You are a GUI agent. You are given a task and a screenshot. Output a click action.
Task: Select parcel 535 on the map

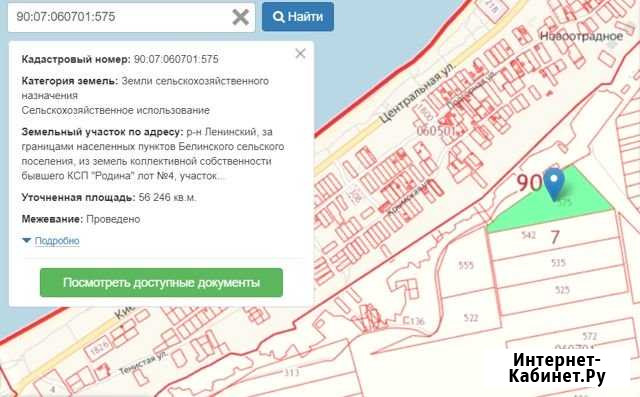point(558,263)
